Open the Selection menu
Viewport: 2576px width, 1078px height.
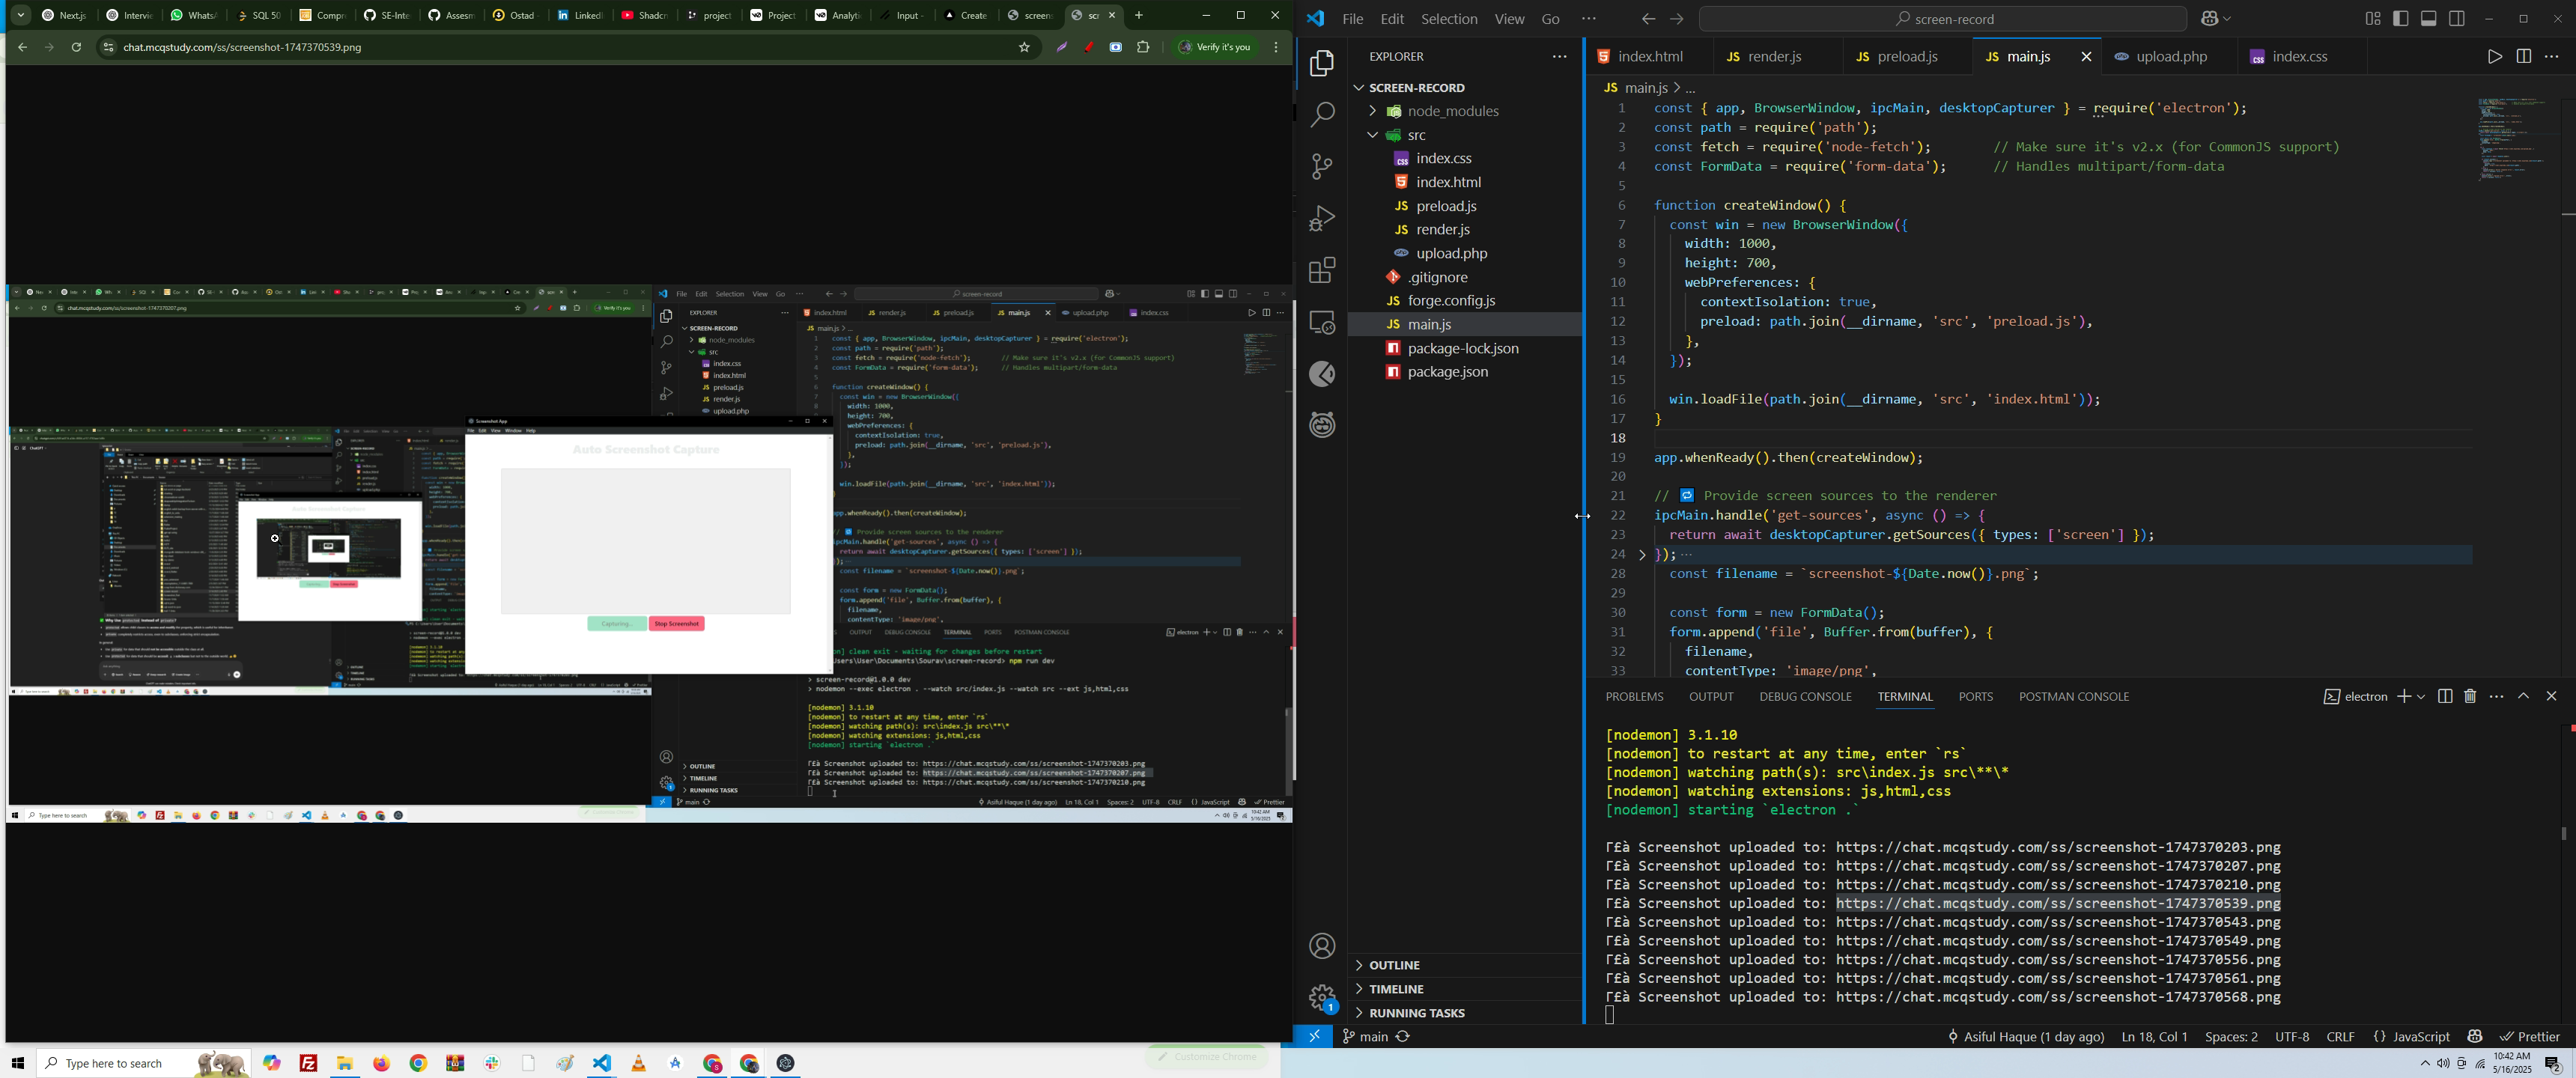click(x=1449, y=19)
